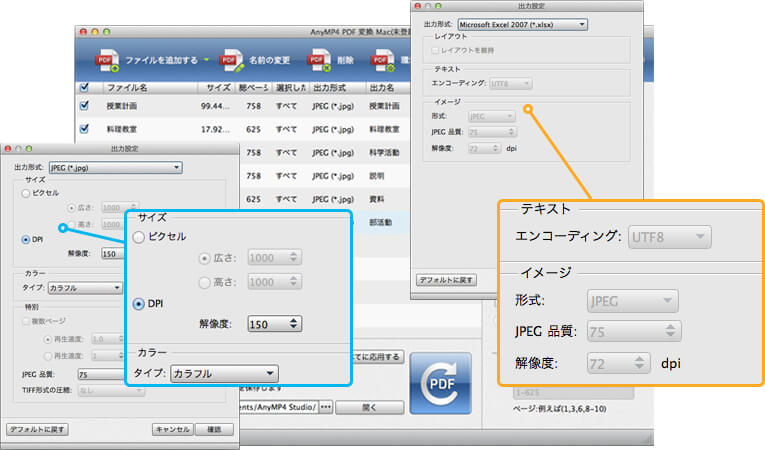This screenshot has height=450, width=765.
Task: Select the 広さ radio in the JPEG settings dialog
Action: click(71, 208)
